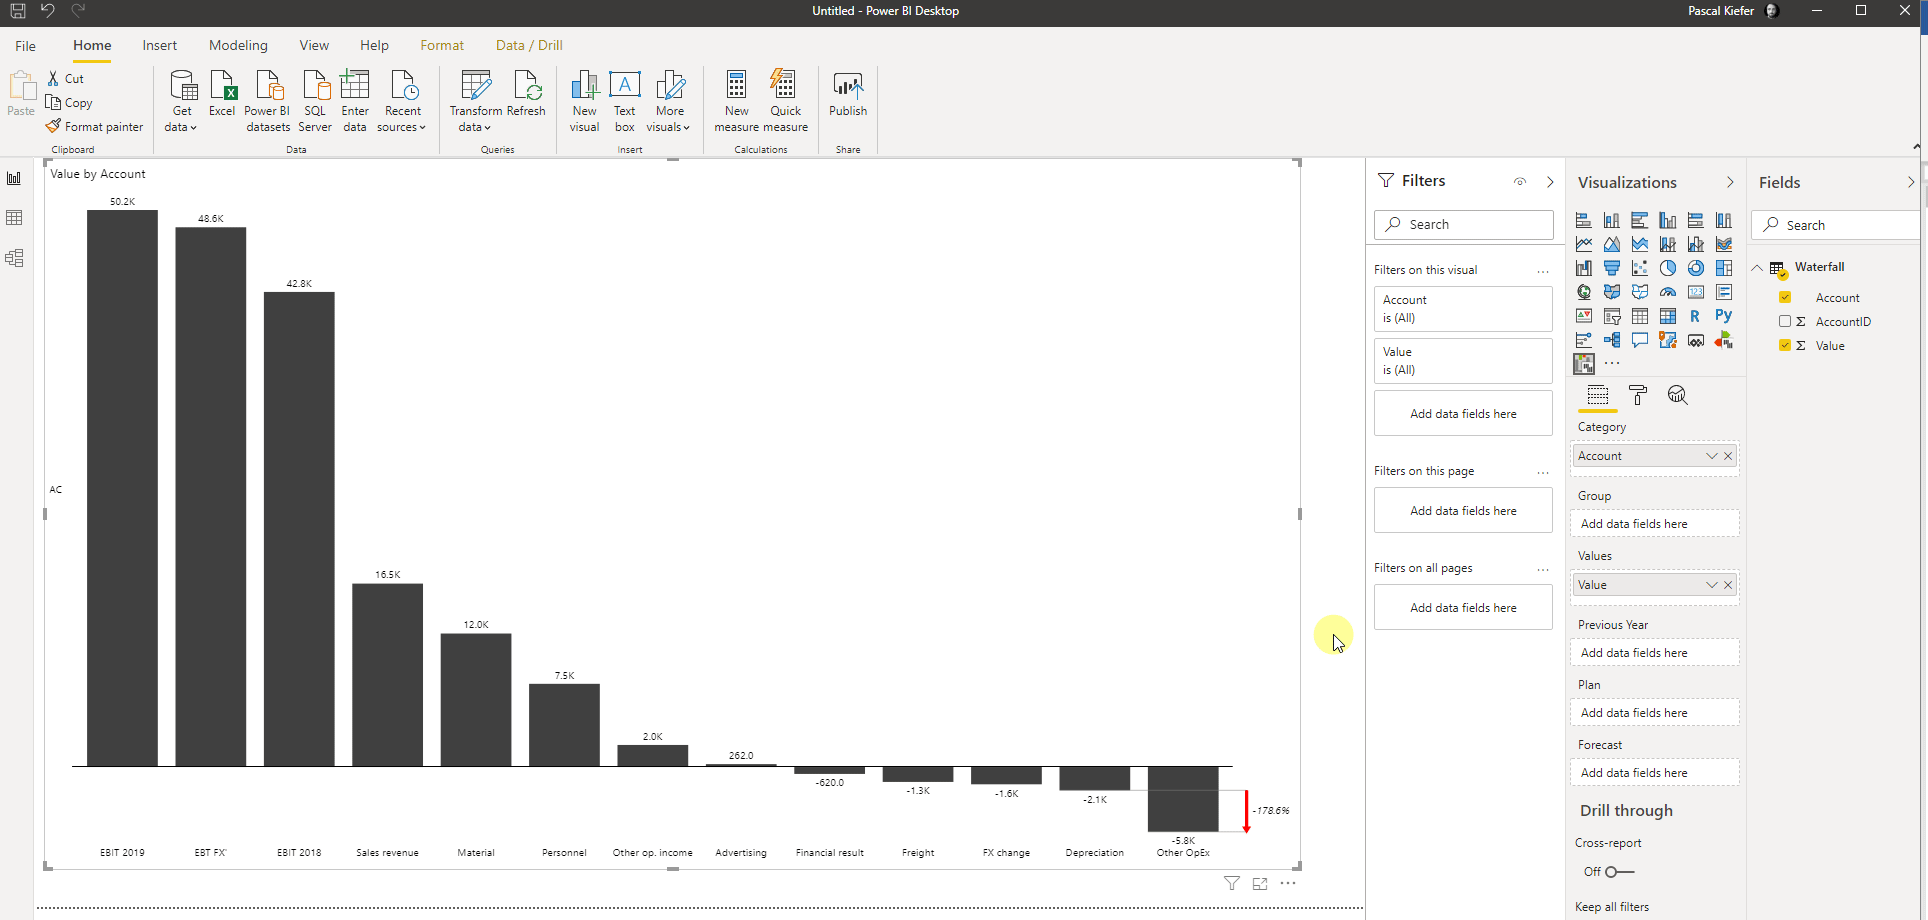This screenshot has height=920, width=1928.
Task: Click the New visual button
Action: pyautogui.click(x=584, y=98)
